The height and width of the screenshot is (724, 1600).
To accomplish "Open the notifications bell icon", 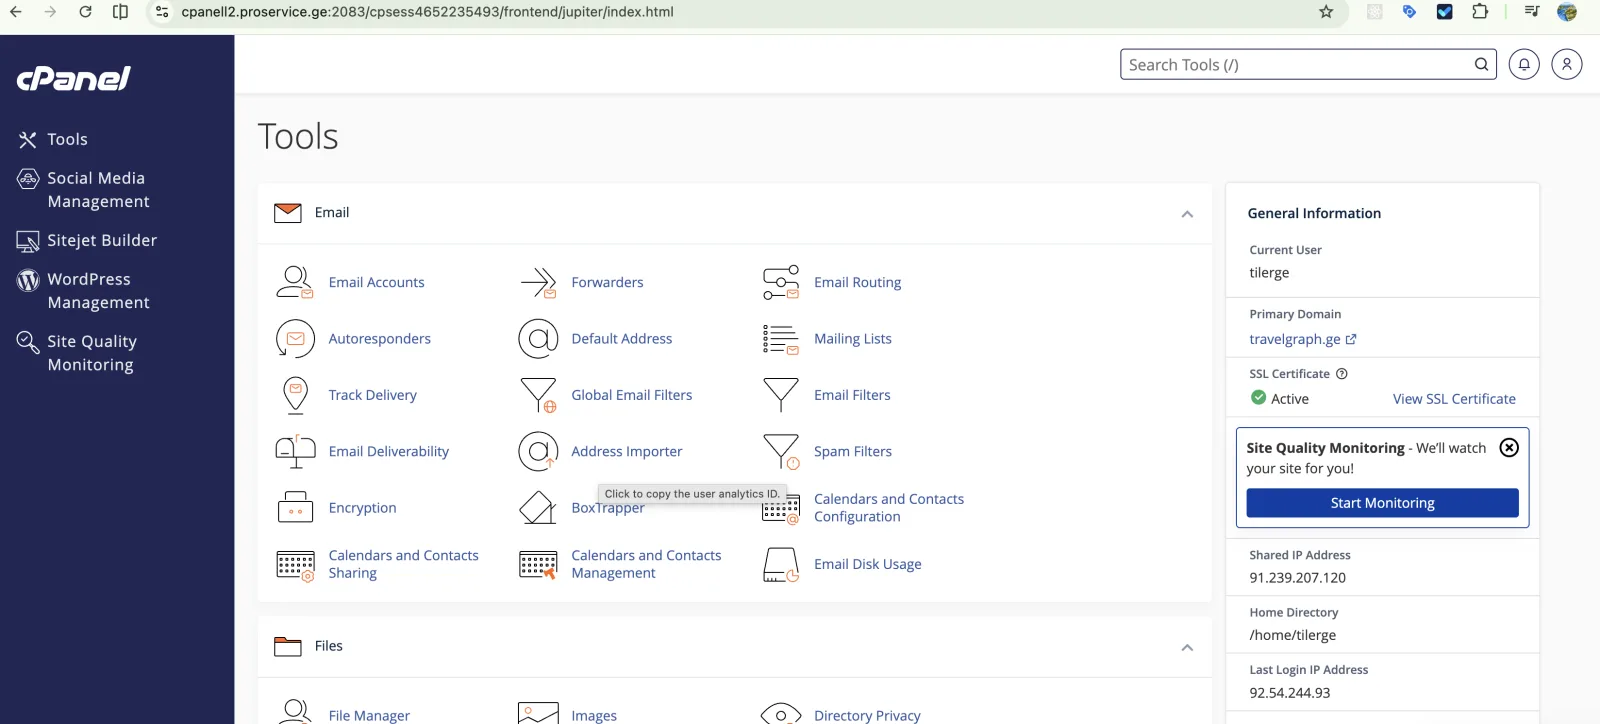I will click(x=1524, y=65).
